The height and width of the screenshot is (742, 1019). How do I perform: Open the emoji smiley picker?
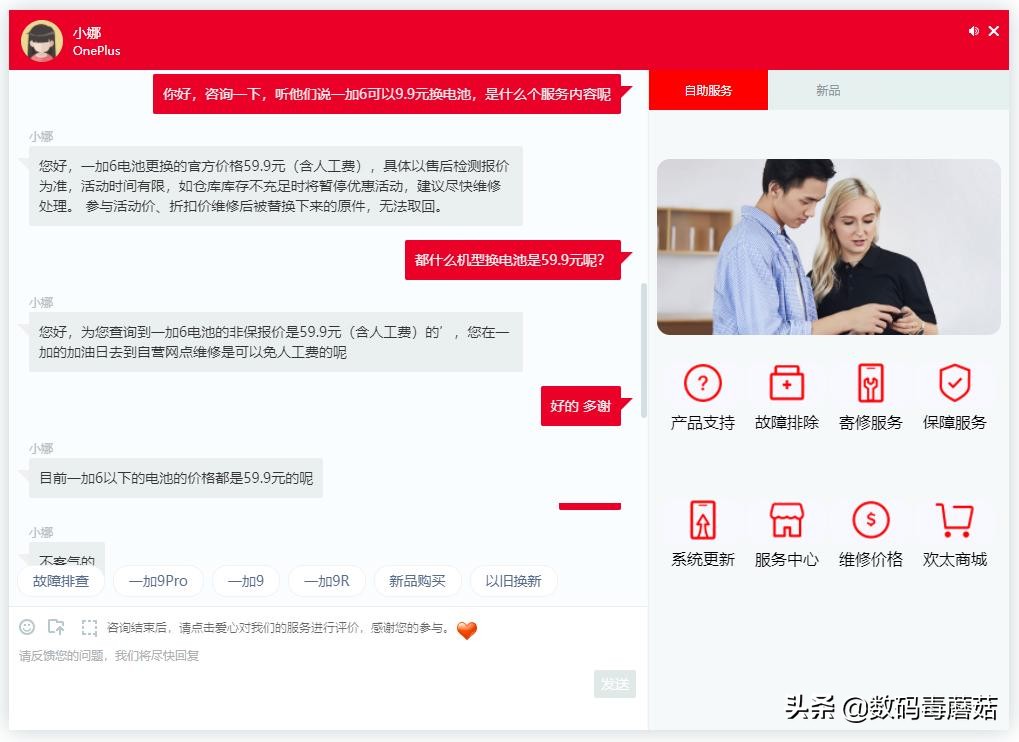pos(26,627)
